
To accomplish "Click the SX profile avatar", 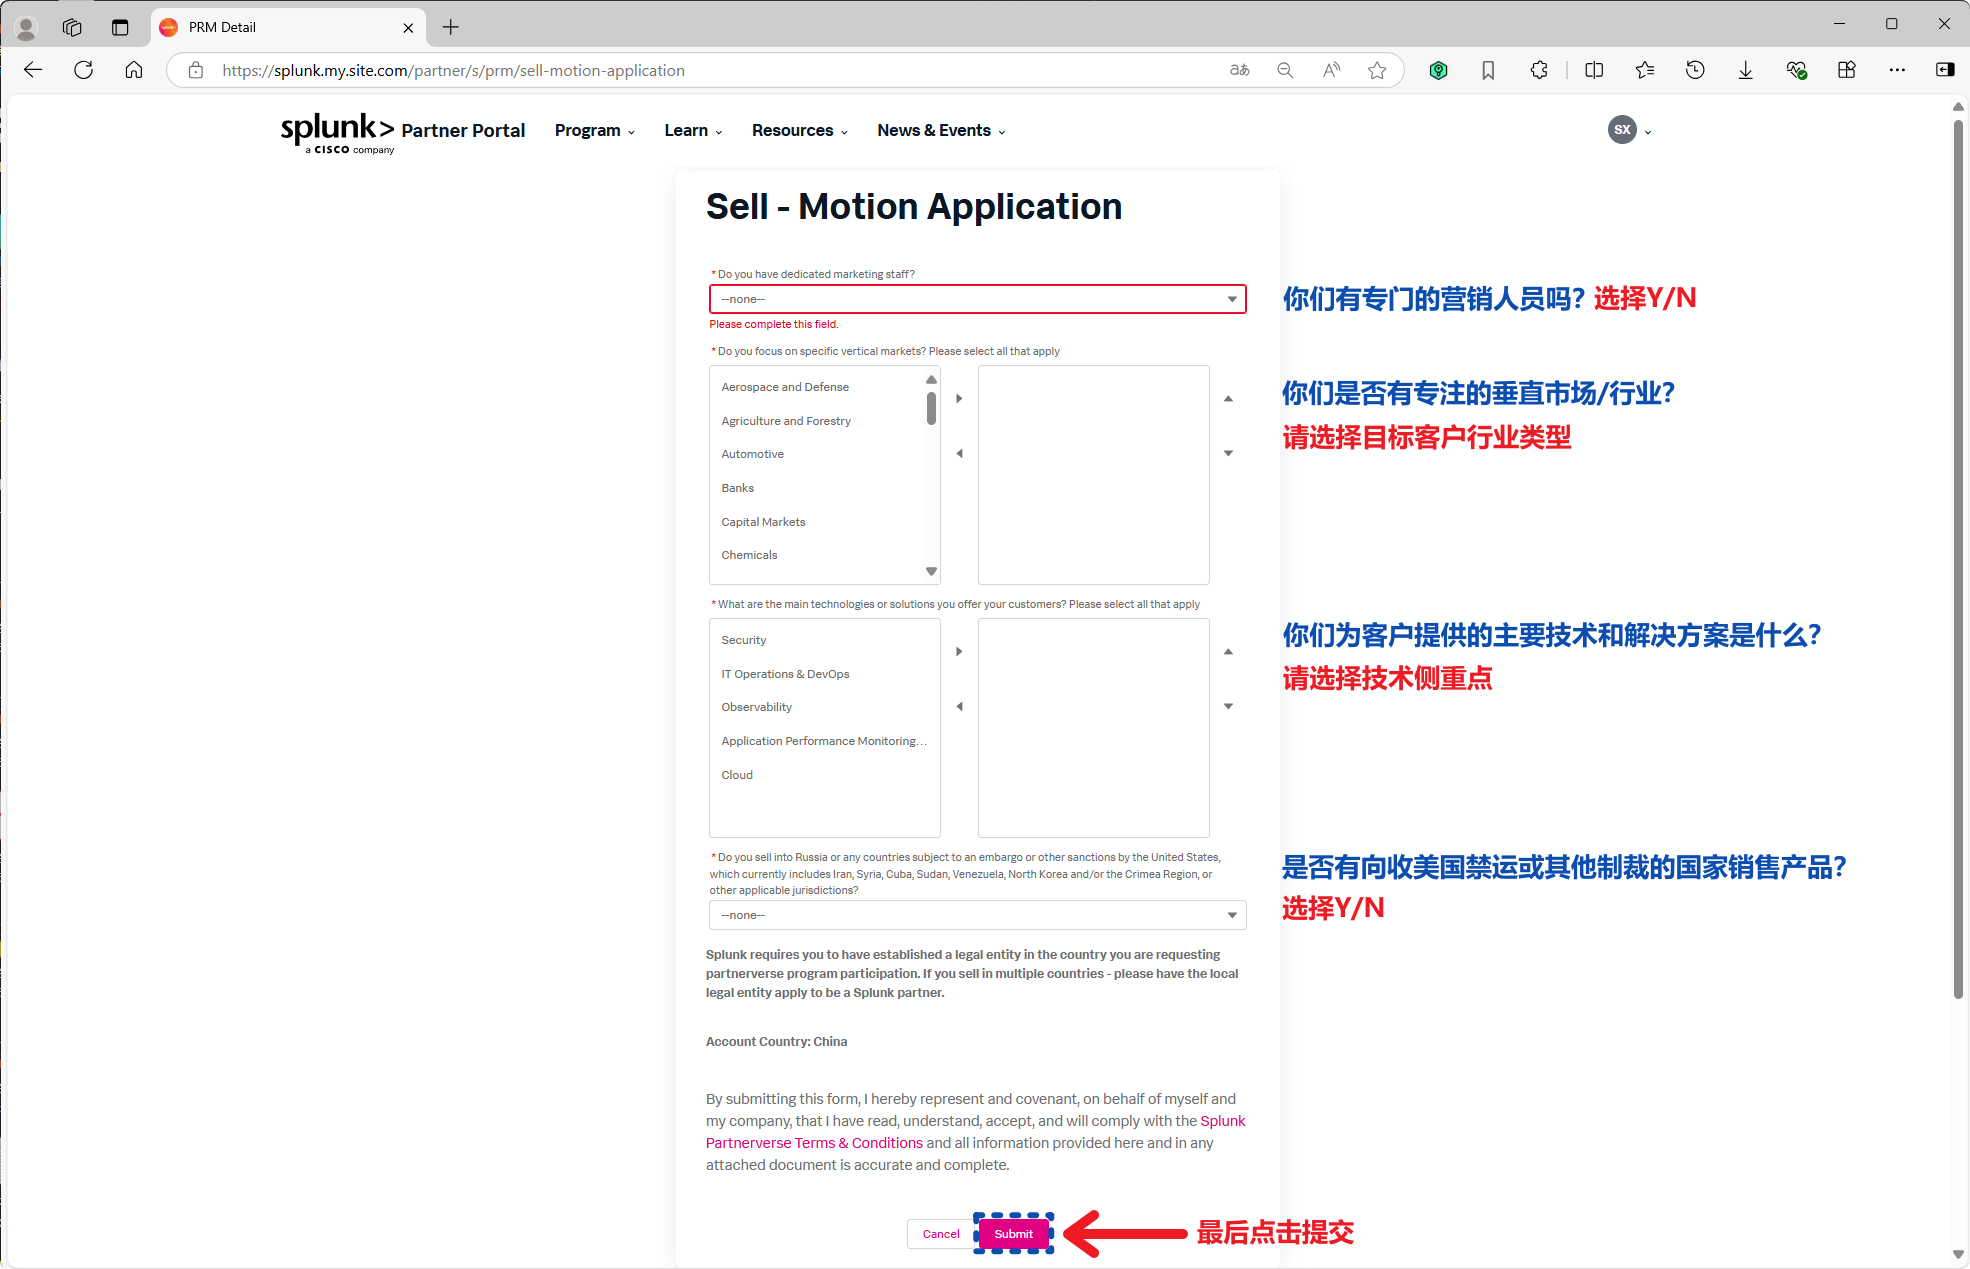I will click(x=1622, y=130).
